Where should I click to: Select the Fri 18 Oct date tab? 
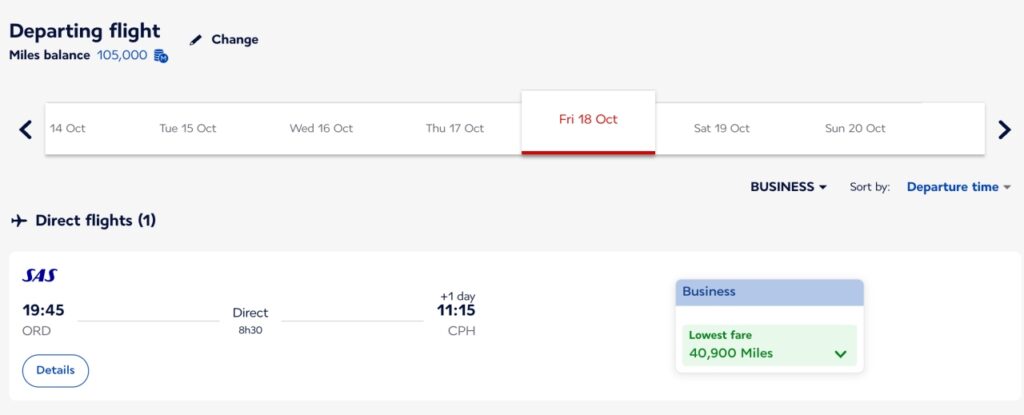[588, 122]
